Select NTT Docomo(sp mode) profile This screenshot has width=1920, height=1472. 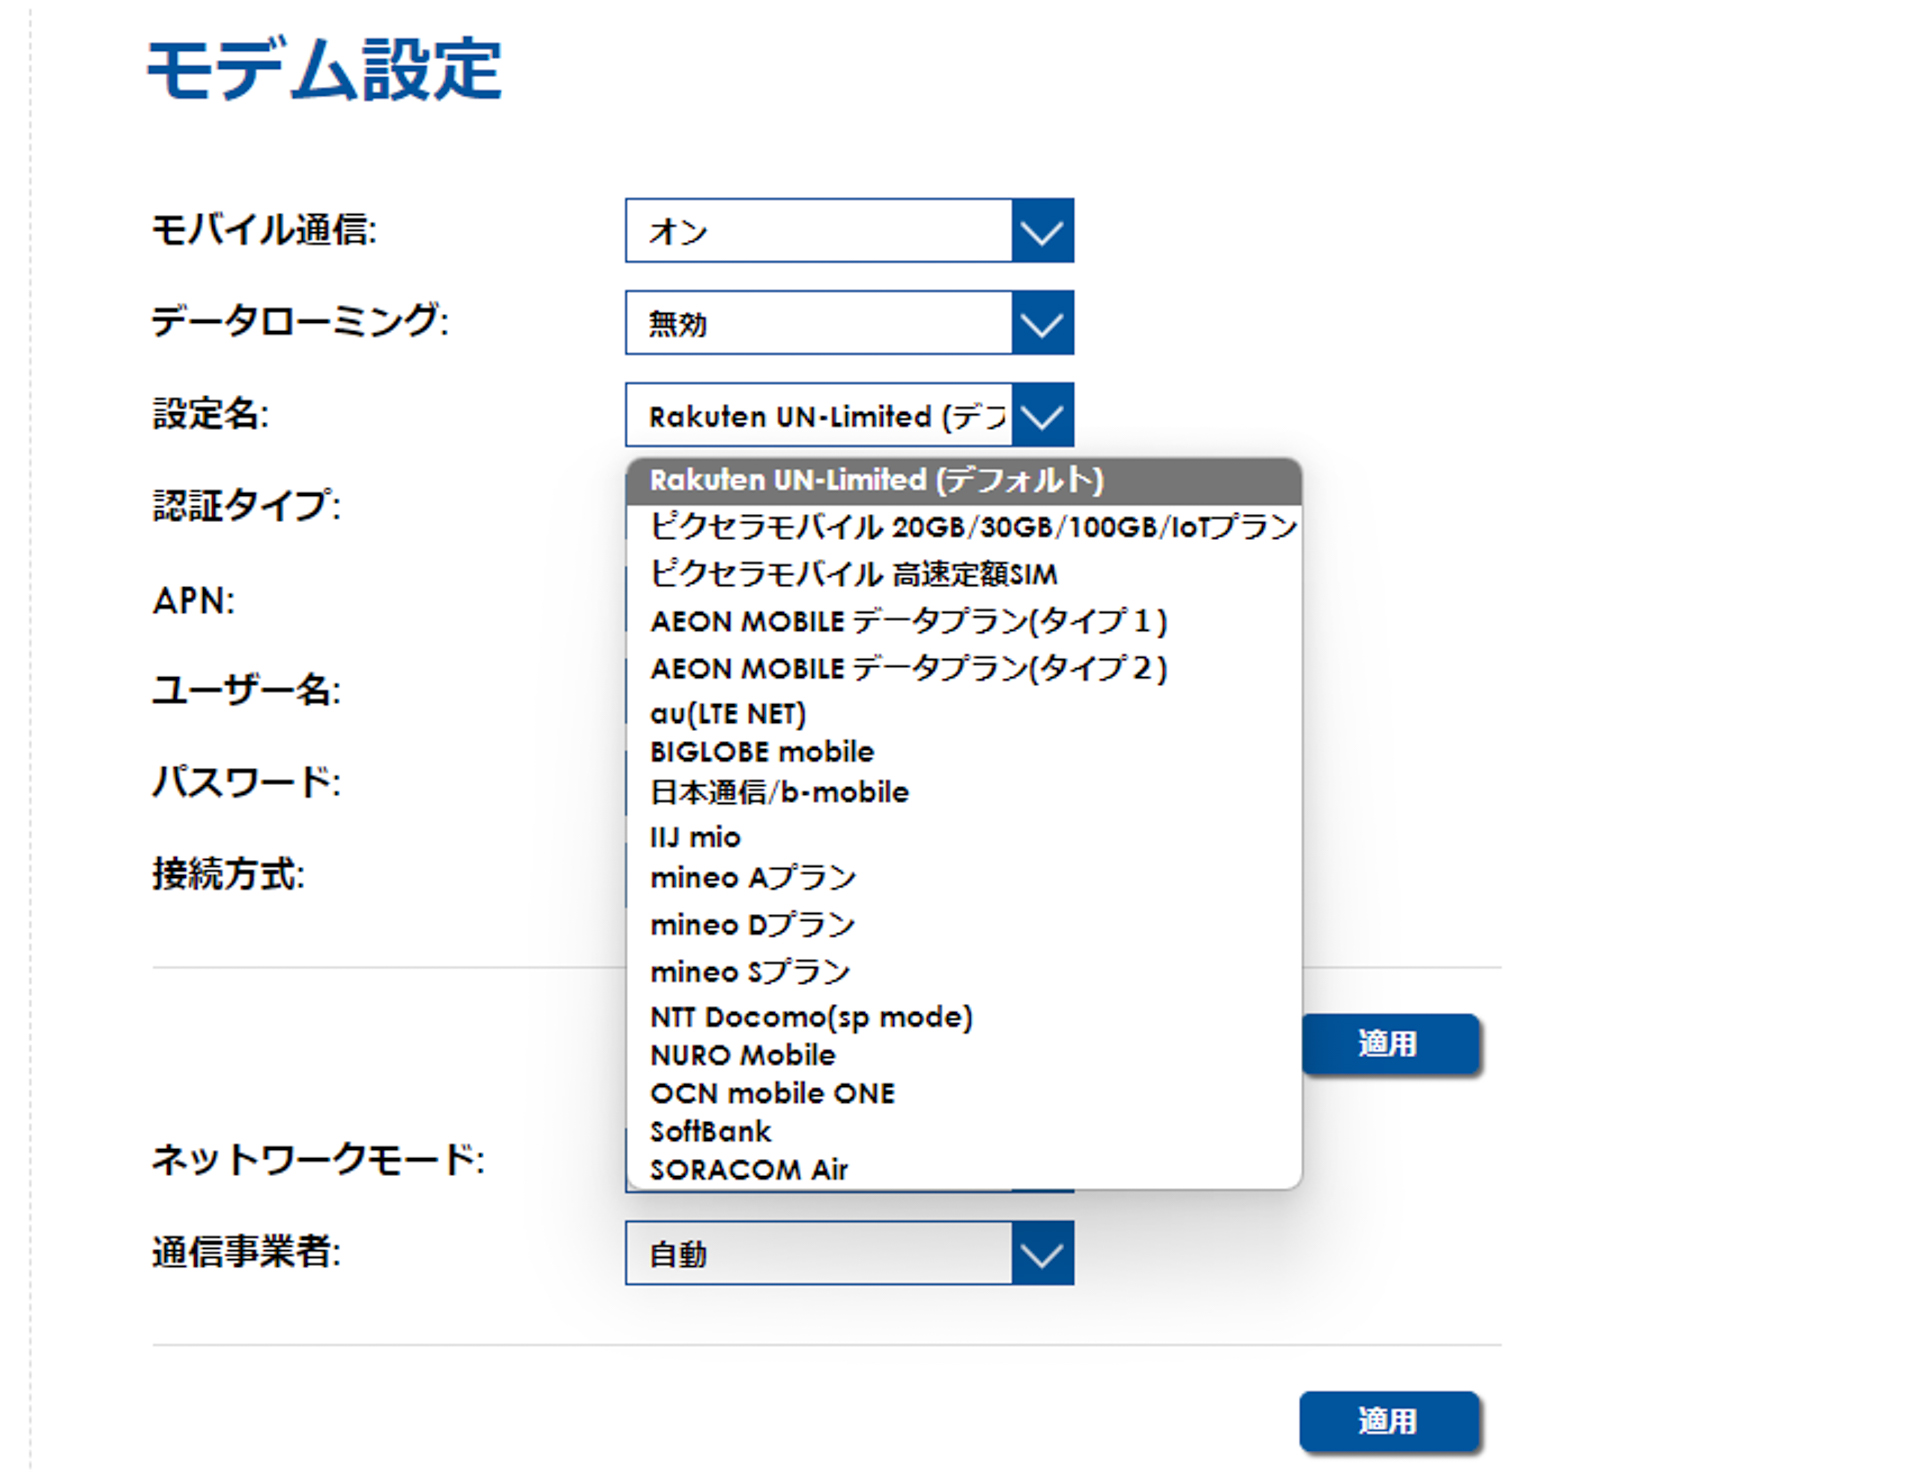(x=810, y=1017)
